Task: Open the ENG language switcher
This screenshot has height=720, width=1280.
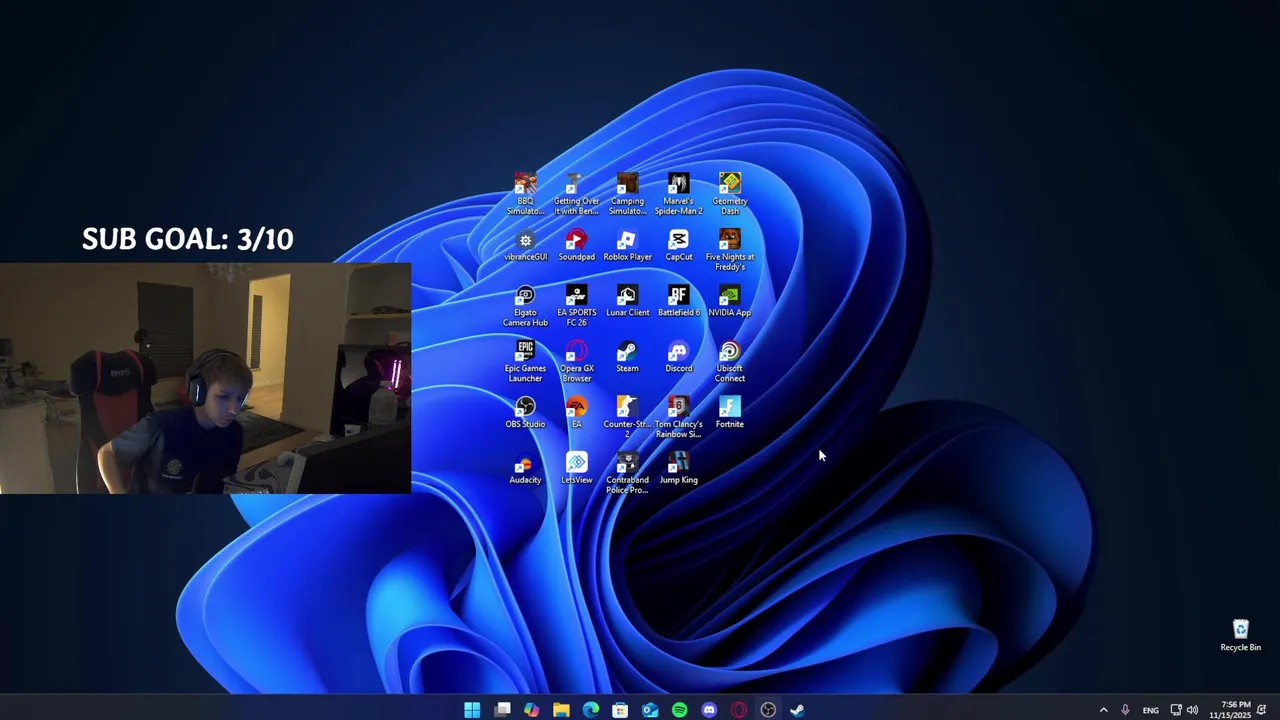Action: 1150,710
